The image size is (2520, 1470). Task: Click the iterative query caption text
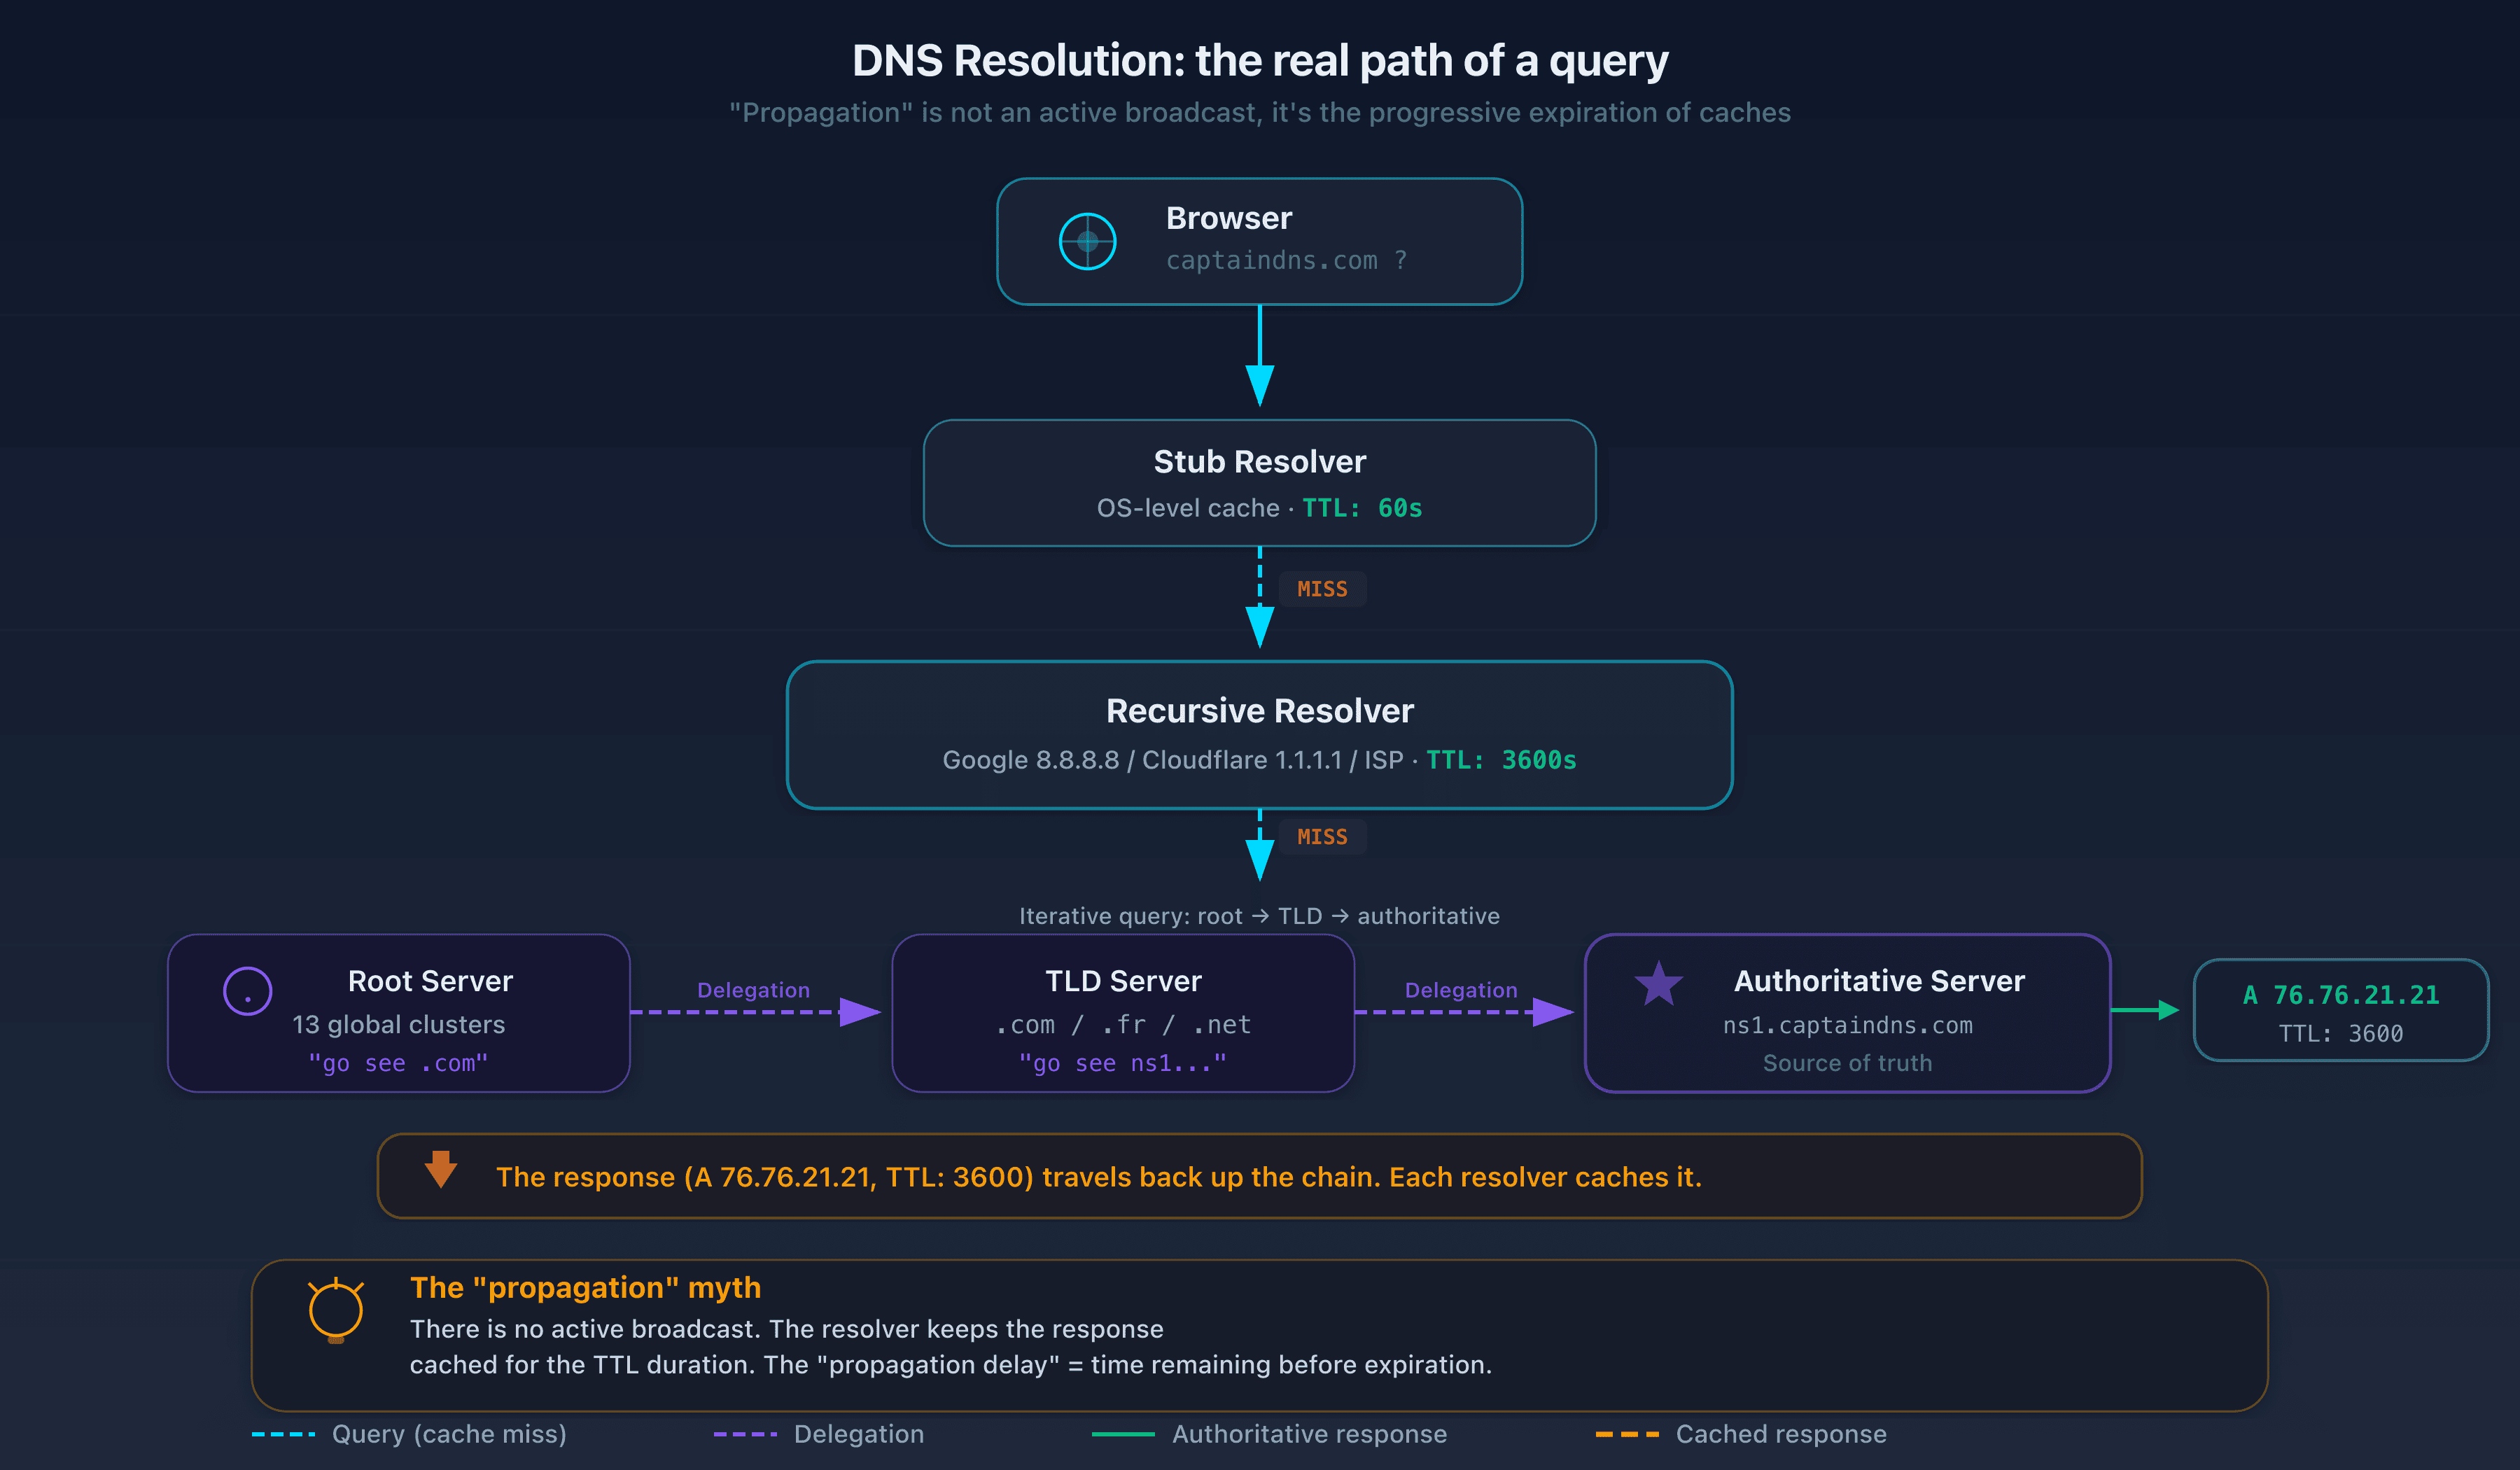(x=1259, y=916)
